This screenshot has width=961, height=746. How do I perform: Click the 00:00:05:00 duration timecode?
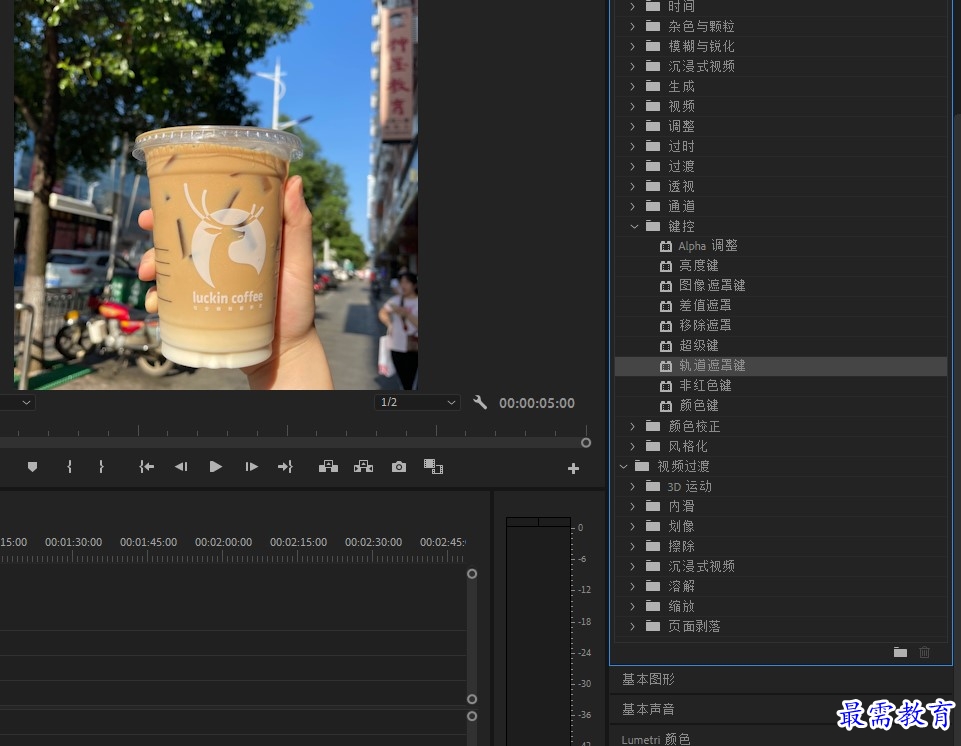click(x=537, y=403)
